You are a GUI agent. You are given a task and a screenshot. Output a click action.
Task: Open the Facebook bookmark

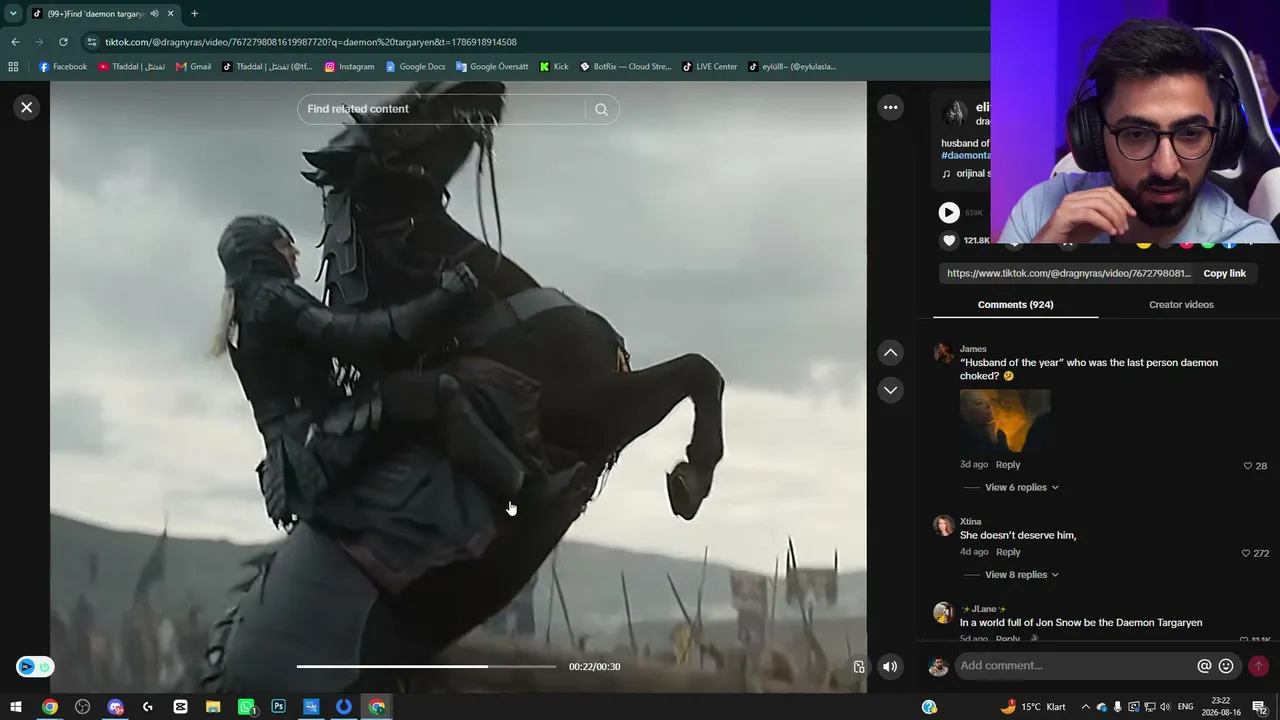click(x=63, y=67)
